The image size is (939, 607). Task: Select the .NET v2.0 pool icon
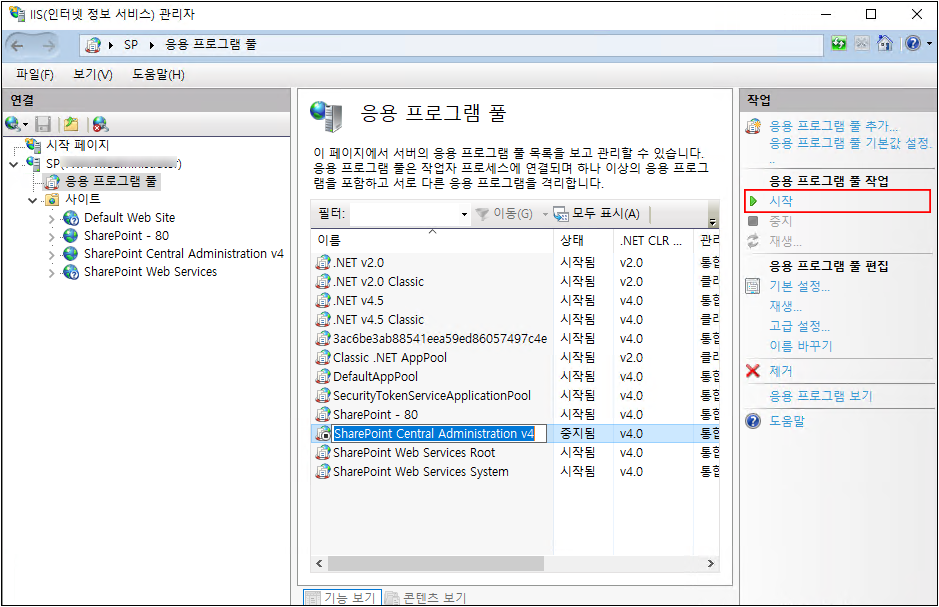(323, 262)
